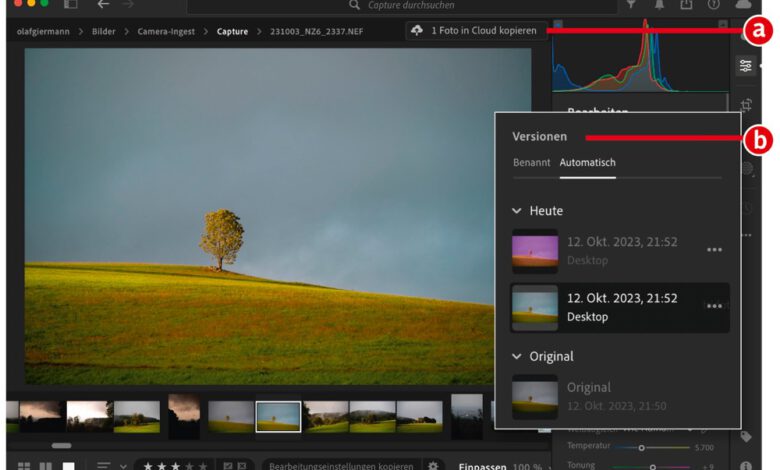Set rating to five stars
This screenshot has width=780, height=470.
tap(203, 466)
